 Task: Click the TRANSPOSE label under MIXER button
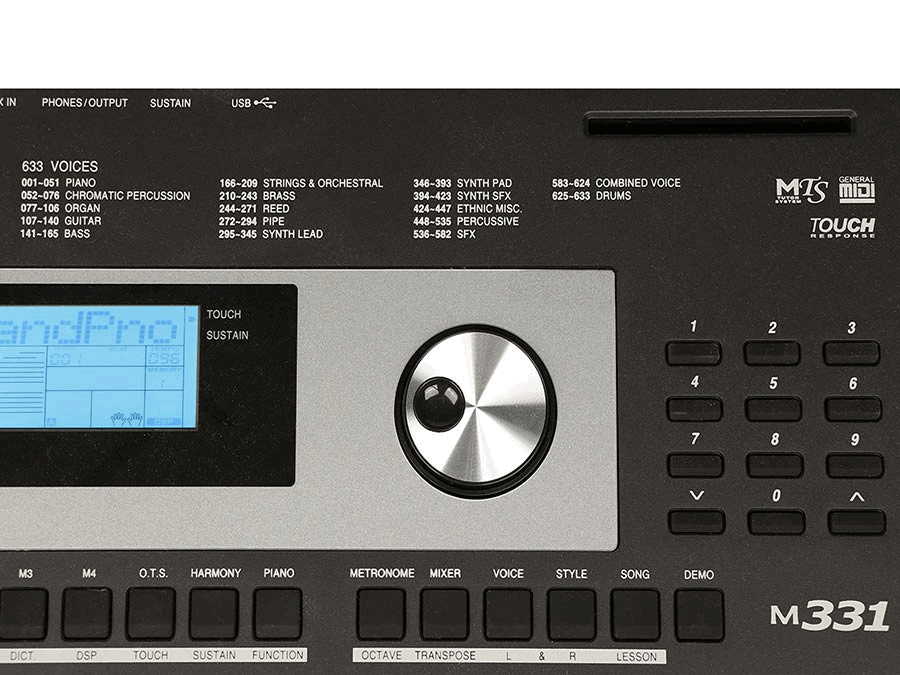coord(445,655)
